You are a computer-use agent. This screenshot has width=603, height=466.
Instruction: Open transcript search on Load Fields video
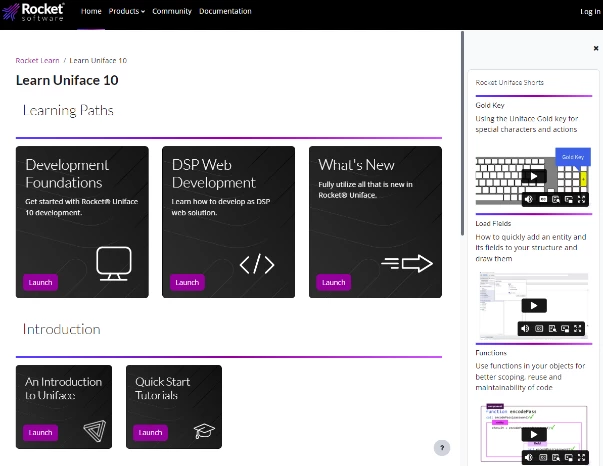(x=552, y=328)
